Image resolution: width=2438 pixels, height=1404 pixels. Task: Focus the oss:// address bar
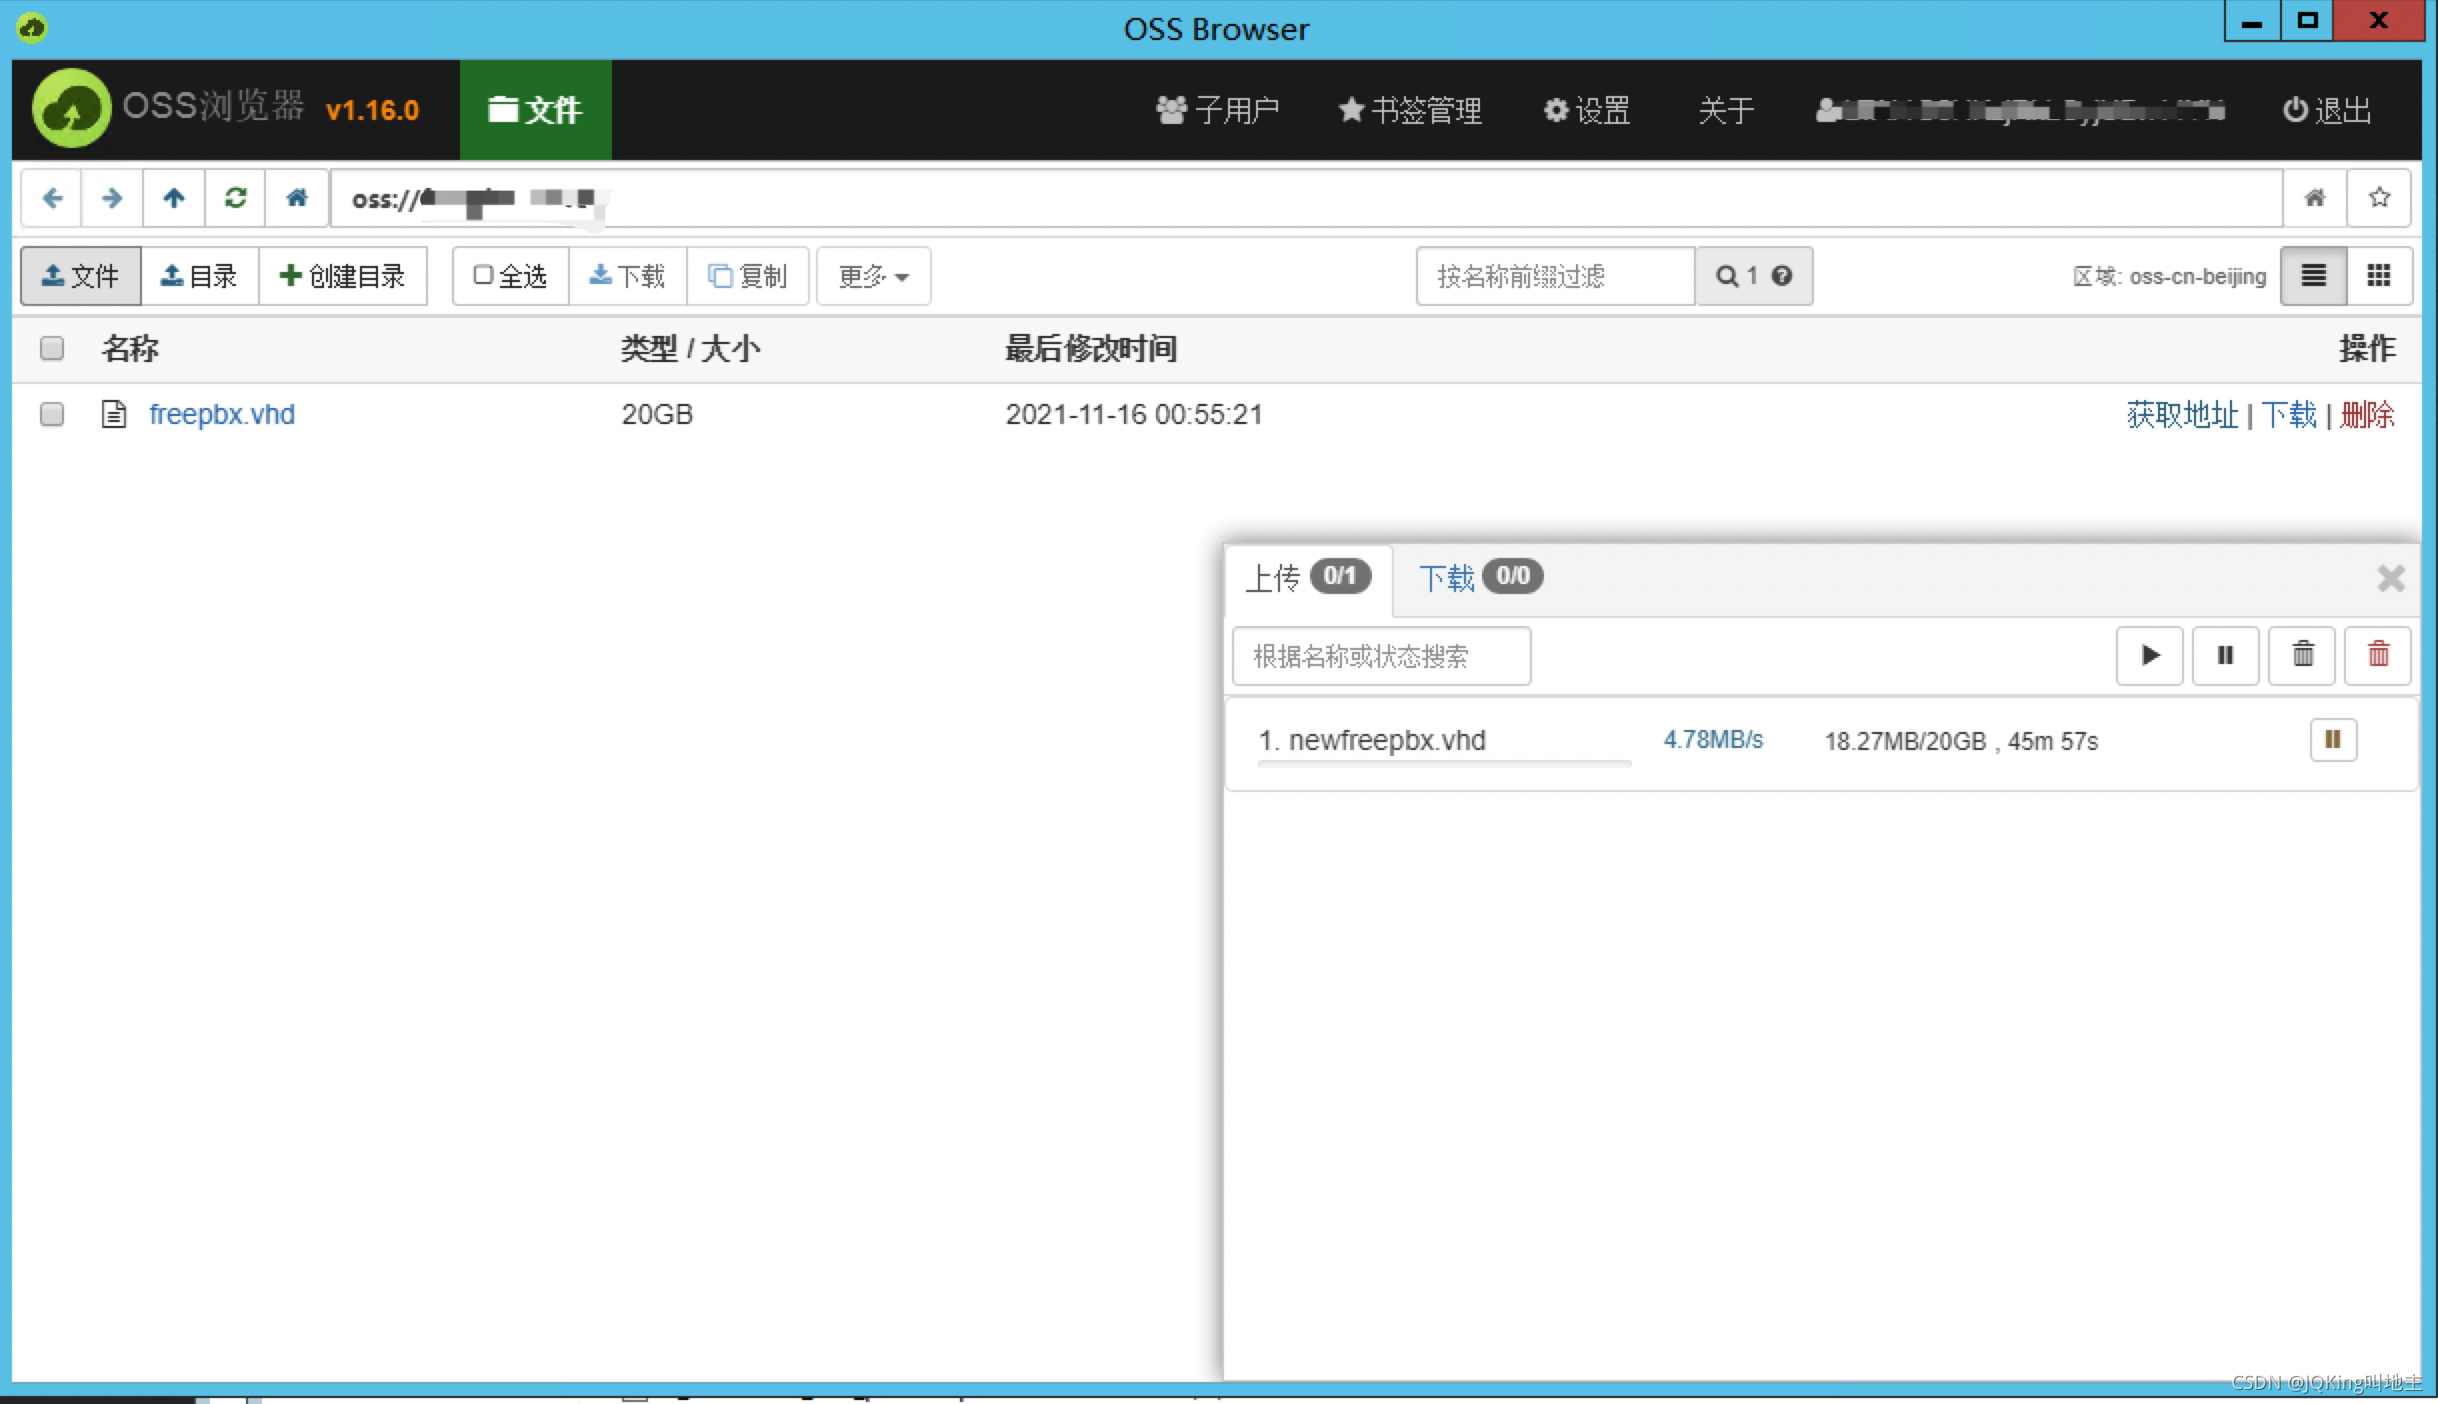(x=1306, y=198)
